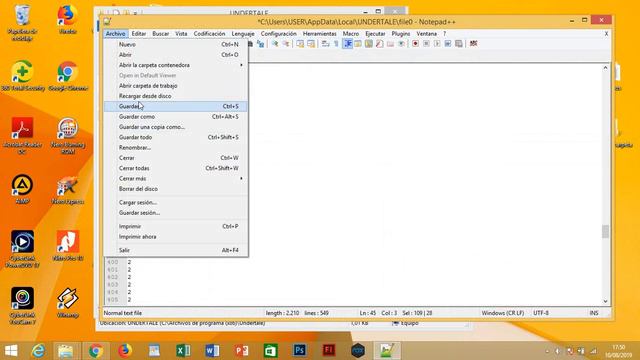Choose Guardar sesión... entry

pos(176,213)
